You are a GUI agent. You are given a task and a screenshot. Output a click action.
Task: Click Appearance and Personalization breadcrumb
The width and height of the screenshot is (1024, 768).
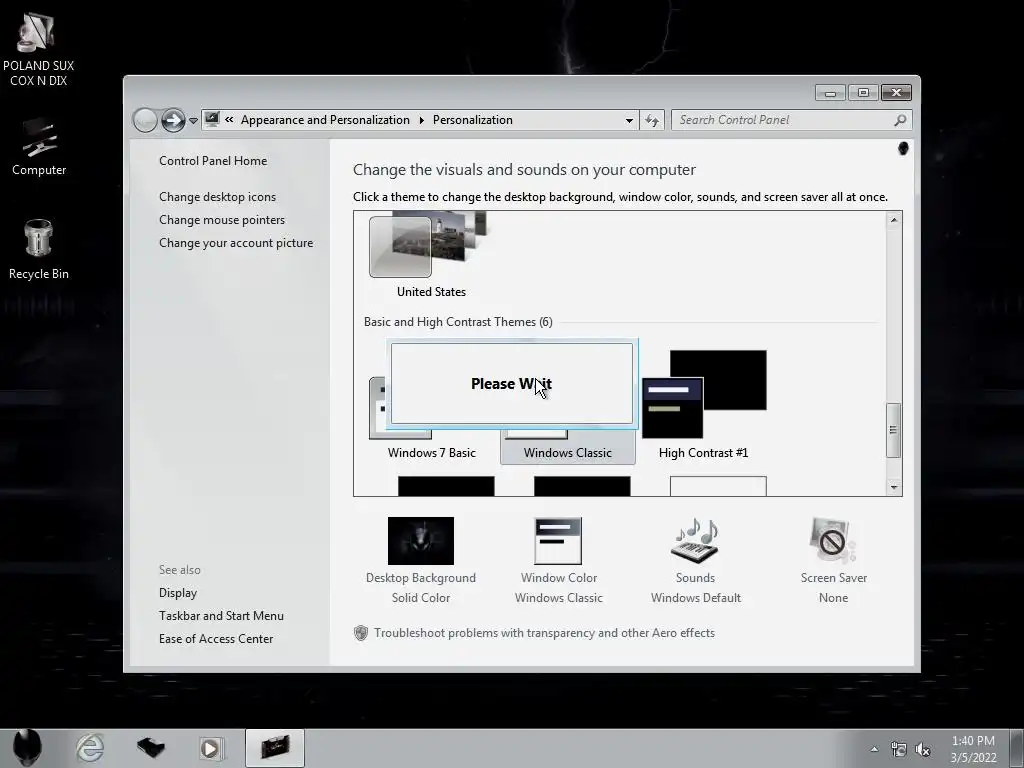point(325,120)
